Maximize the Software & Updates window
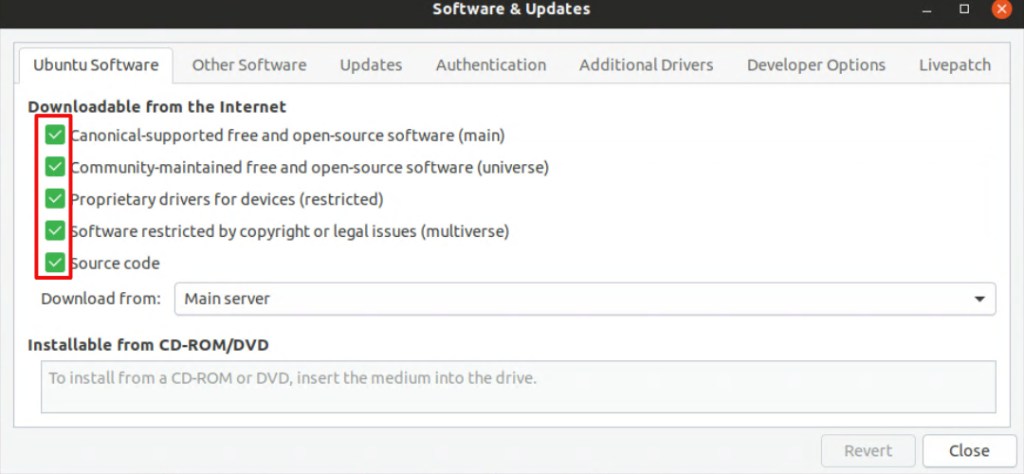The width and height of the screenshot is (1024, 474). coord(964,9)
